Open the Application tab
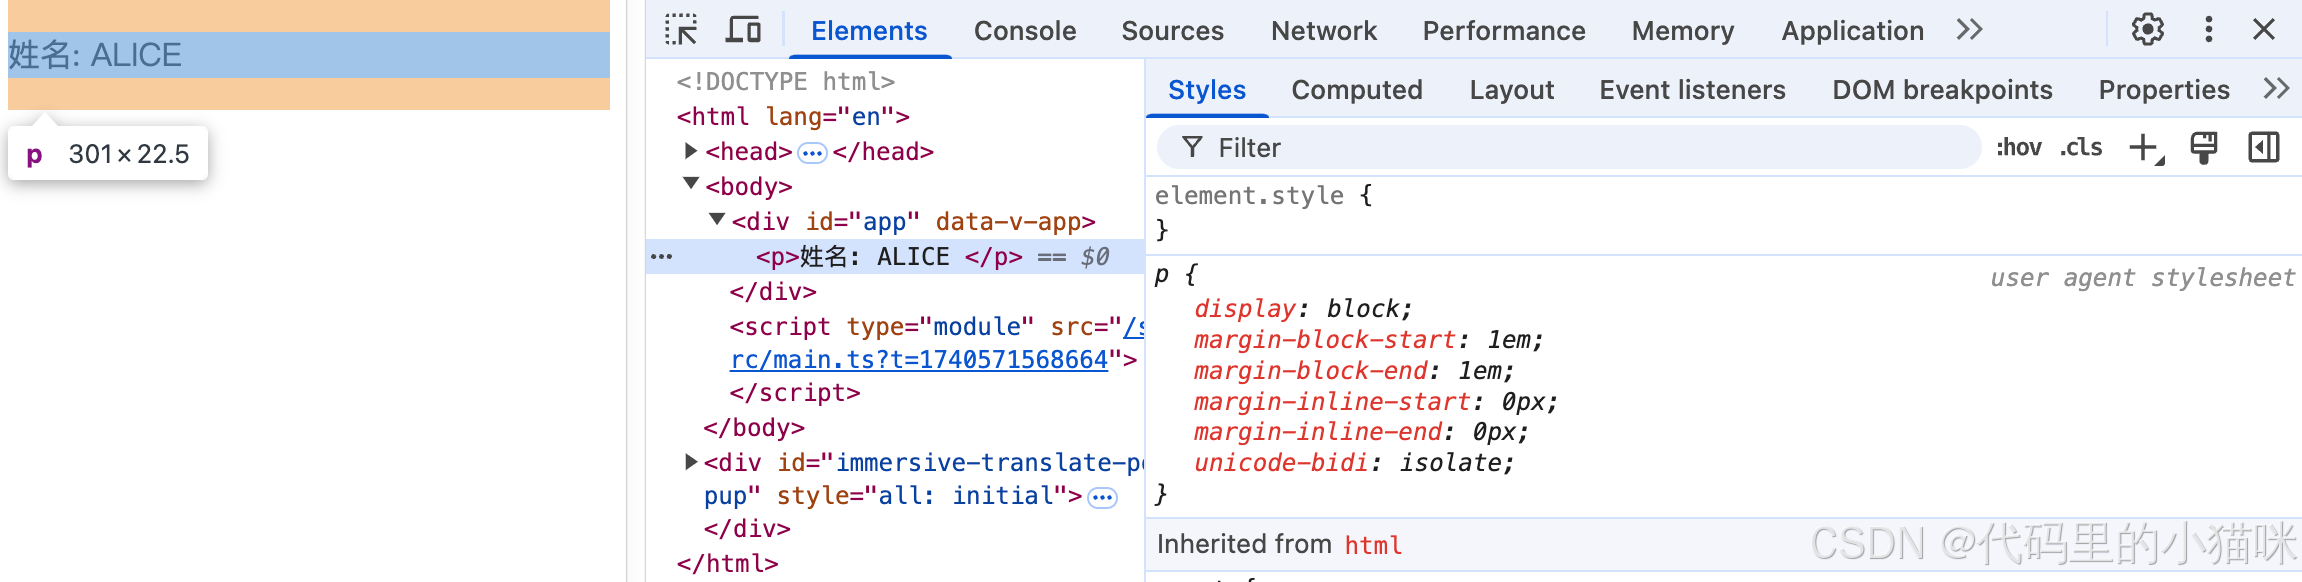Screen dimensions: 2302x582 (1852, 31)
